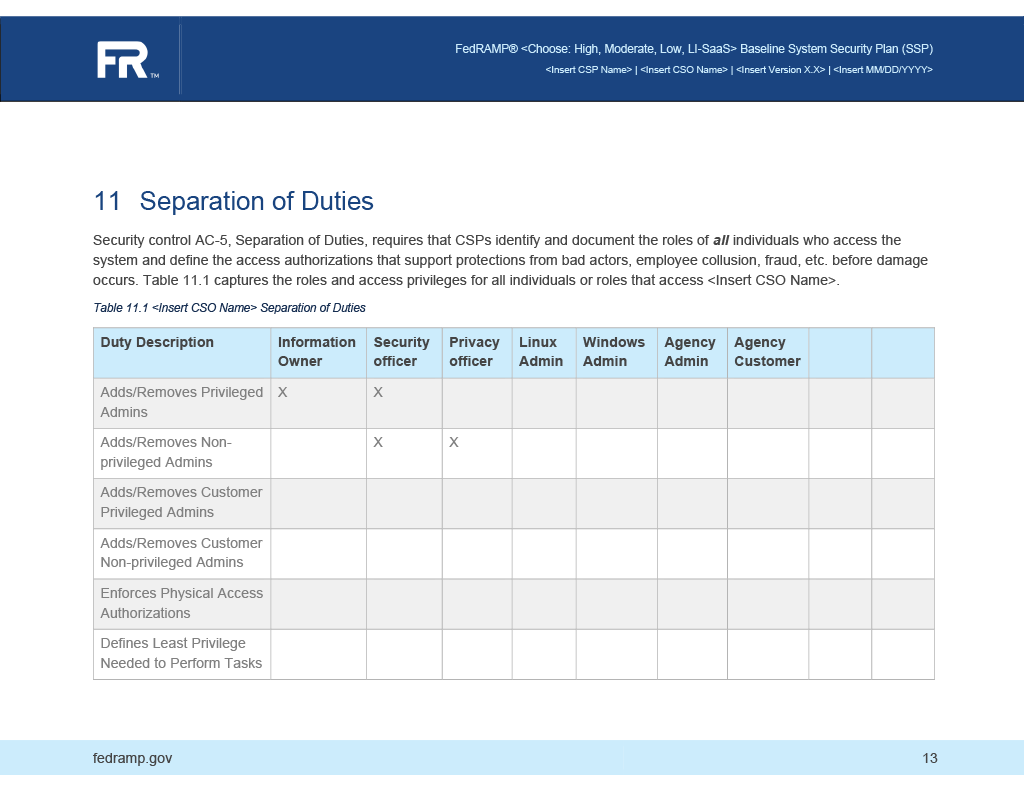This screenshot has width=1024, height=791.
Task: Click the Enforces Physical Access Authorizations cell
Action: (181, 603)
